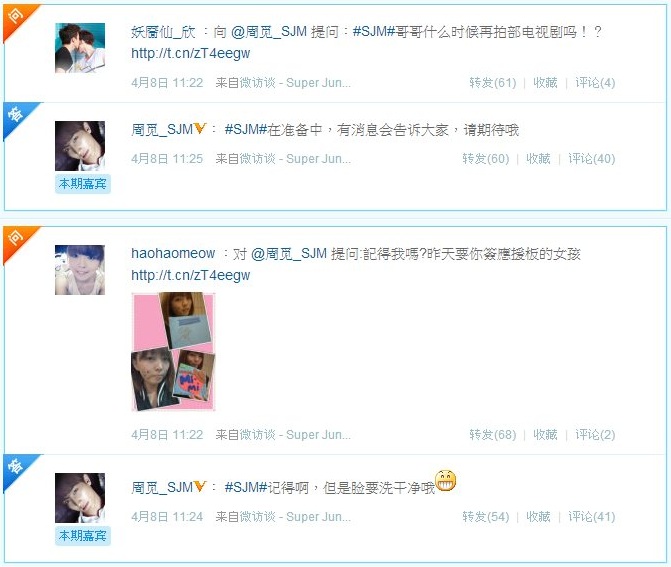Open 妖屠仙_欣's profile avatar
Screen dimensions: 671x567
(80, 48)
